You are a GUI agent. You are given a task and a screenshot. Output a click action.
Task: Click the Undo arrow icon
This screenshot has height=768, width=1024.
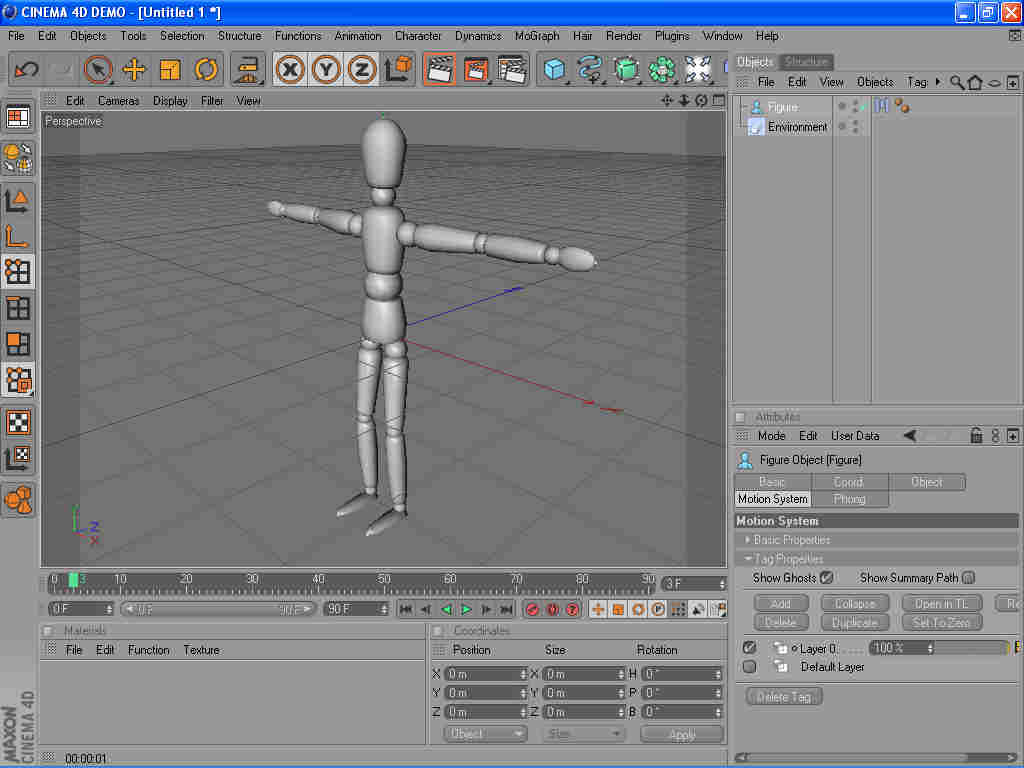[27, 69]
